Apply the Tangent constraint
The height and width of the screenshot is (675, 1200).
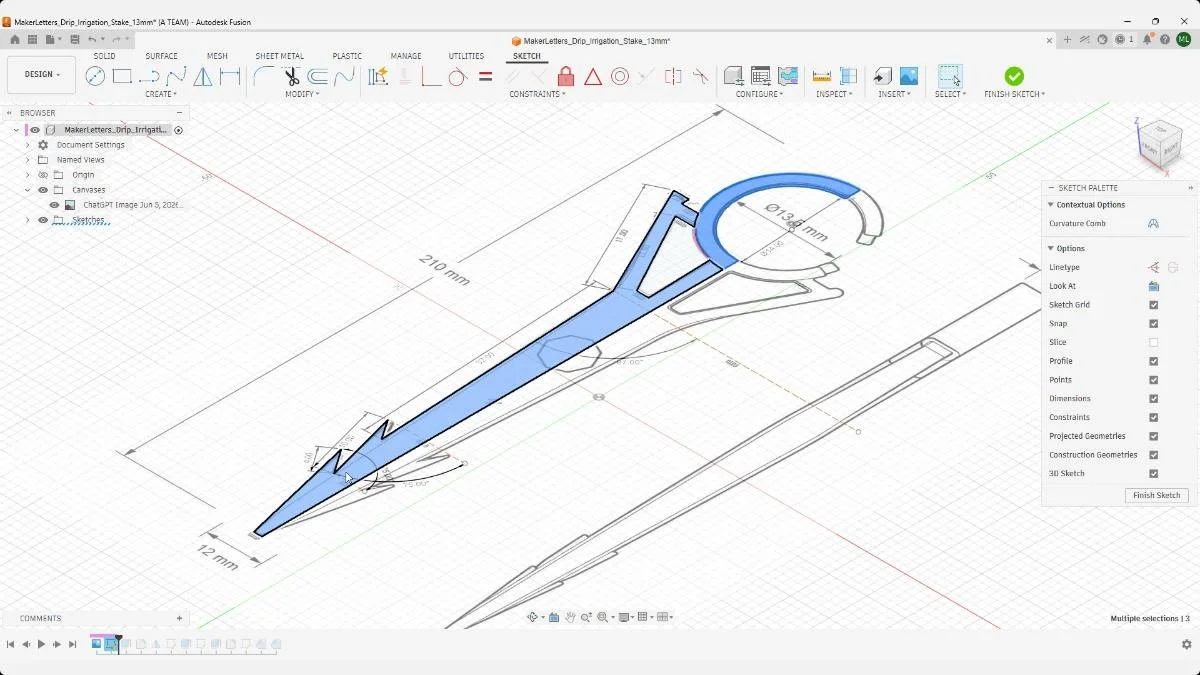pyautogui.click(x=458, y=76)
